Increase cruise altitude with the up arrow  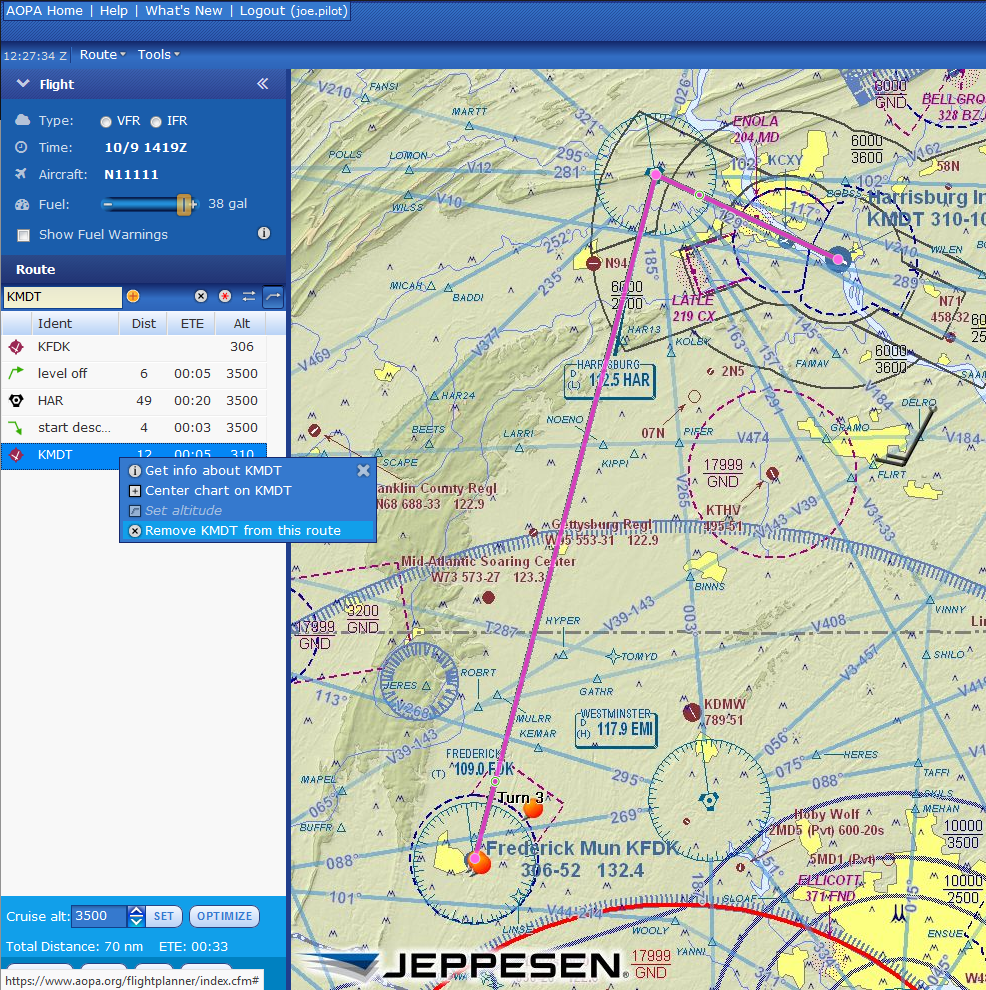click(x=136, y=910)
